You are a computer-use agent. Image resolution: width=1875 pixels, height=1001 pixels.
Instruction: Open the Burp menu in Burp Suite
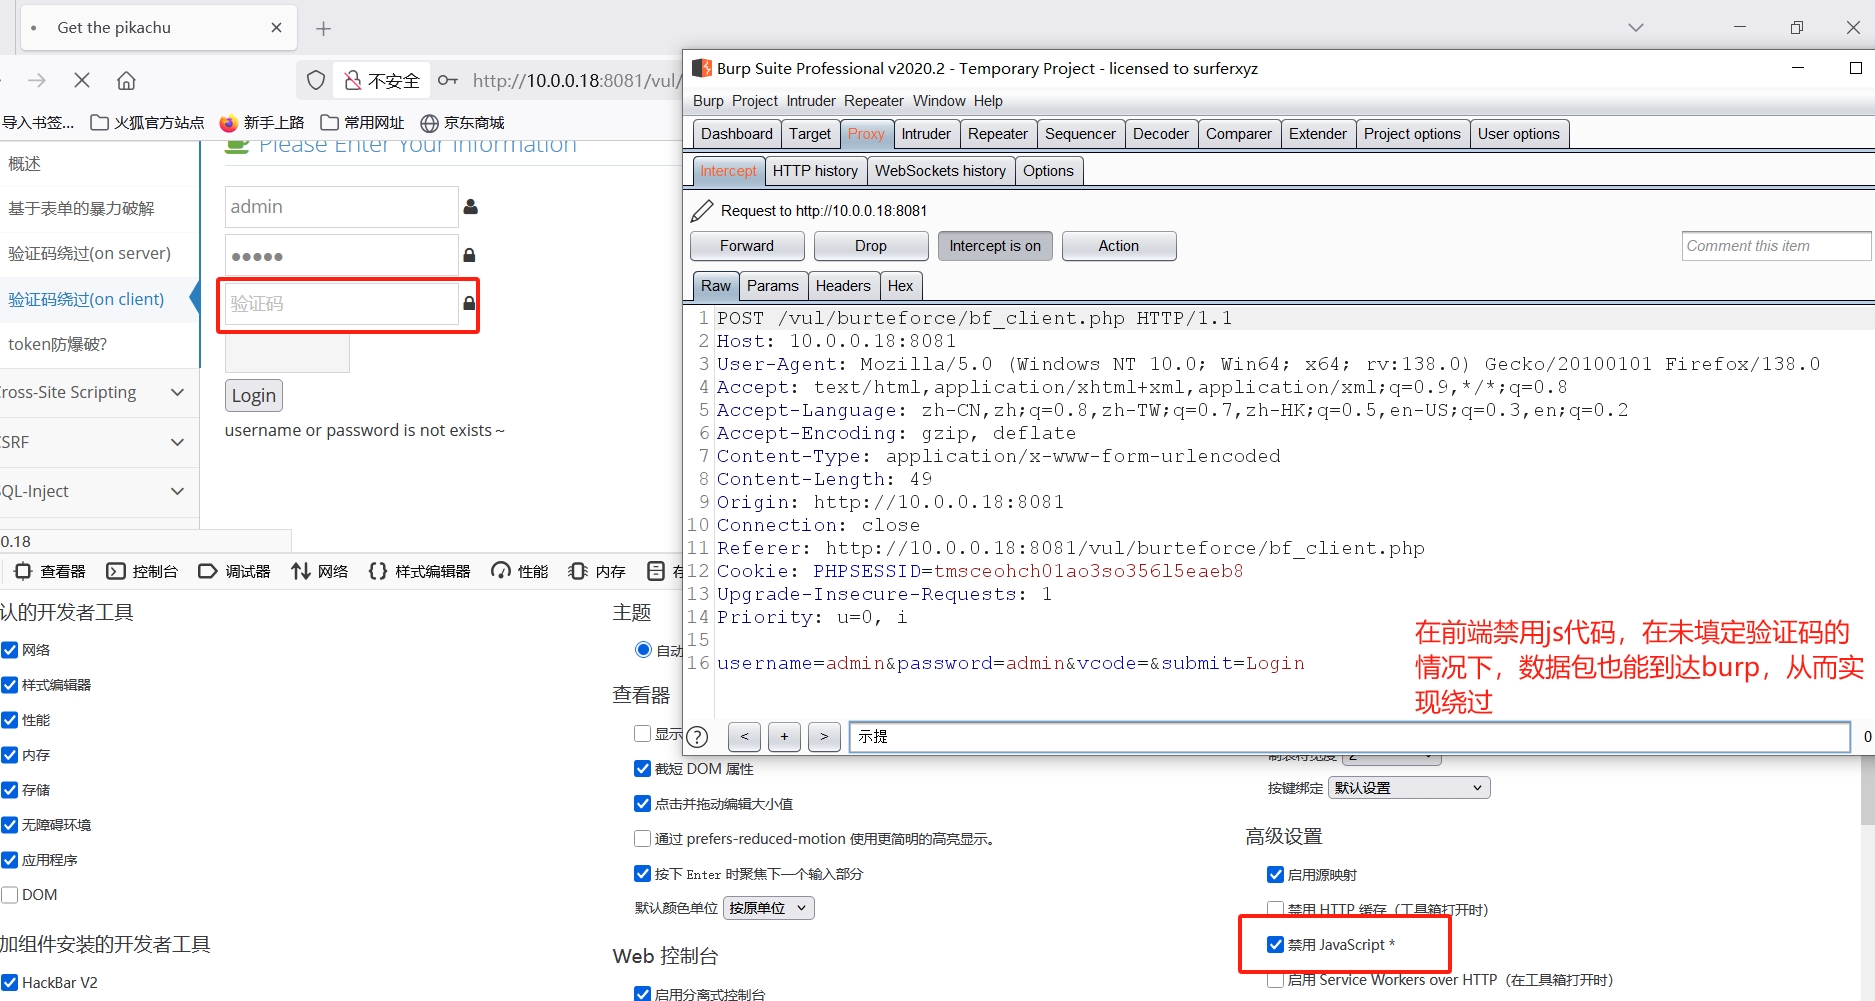(x=708, y=101)
